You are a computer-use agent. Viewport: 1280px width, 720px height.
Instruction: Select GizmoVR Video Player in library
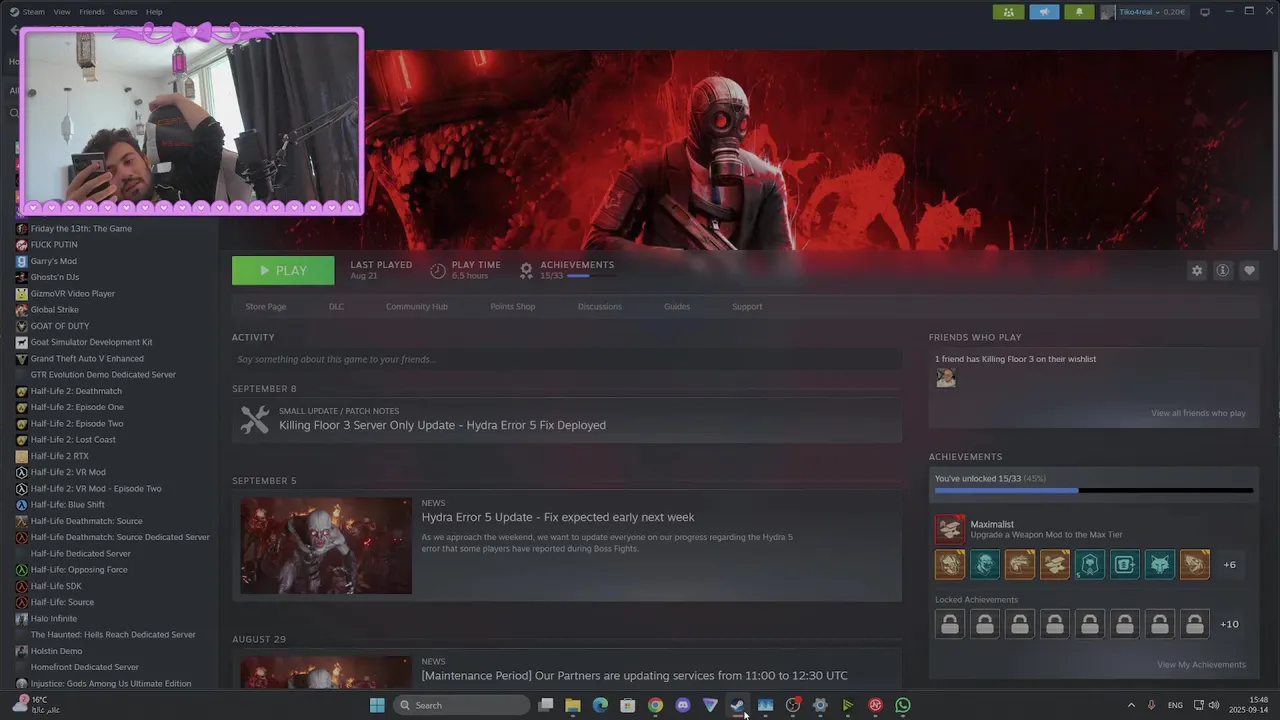click(x=72, y=294)
